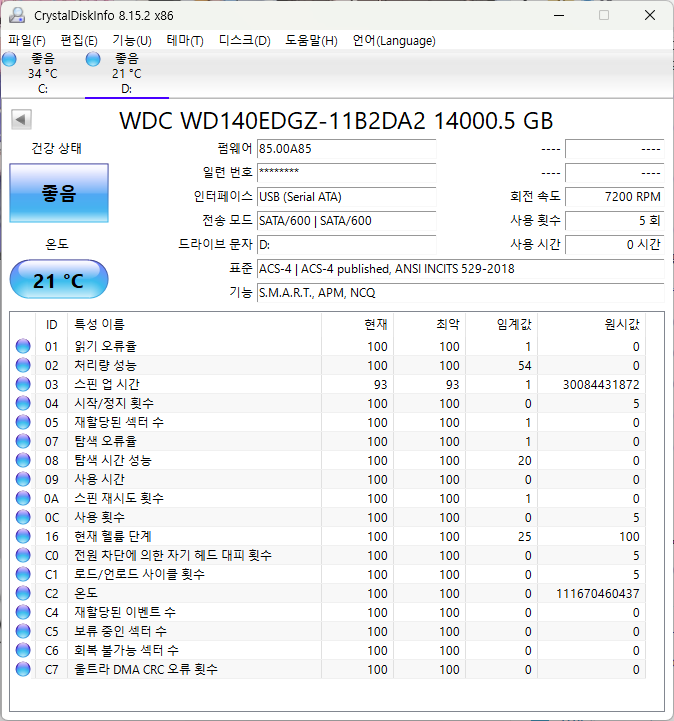Click status orb for attribute 04 시작/정지 횟수
Screen dimensions: 674x721
(x=23, y=403)
